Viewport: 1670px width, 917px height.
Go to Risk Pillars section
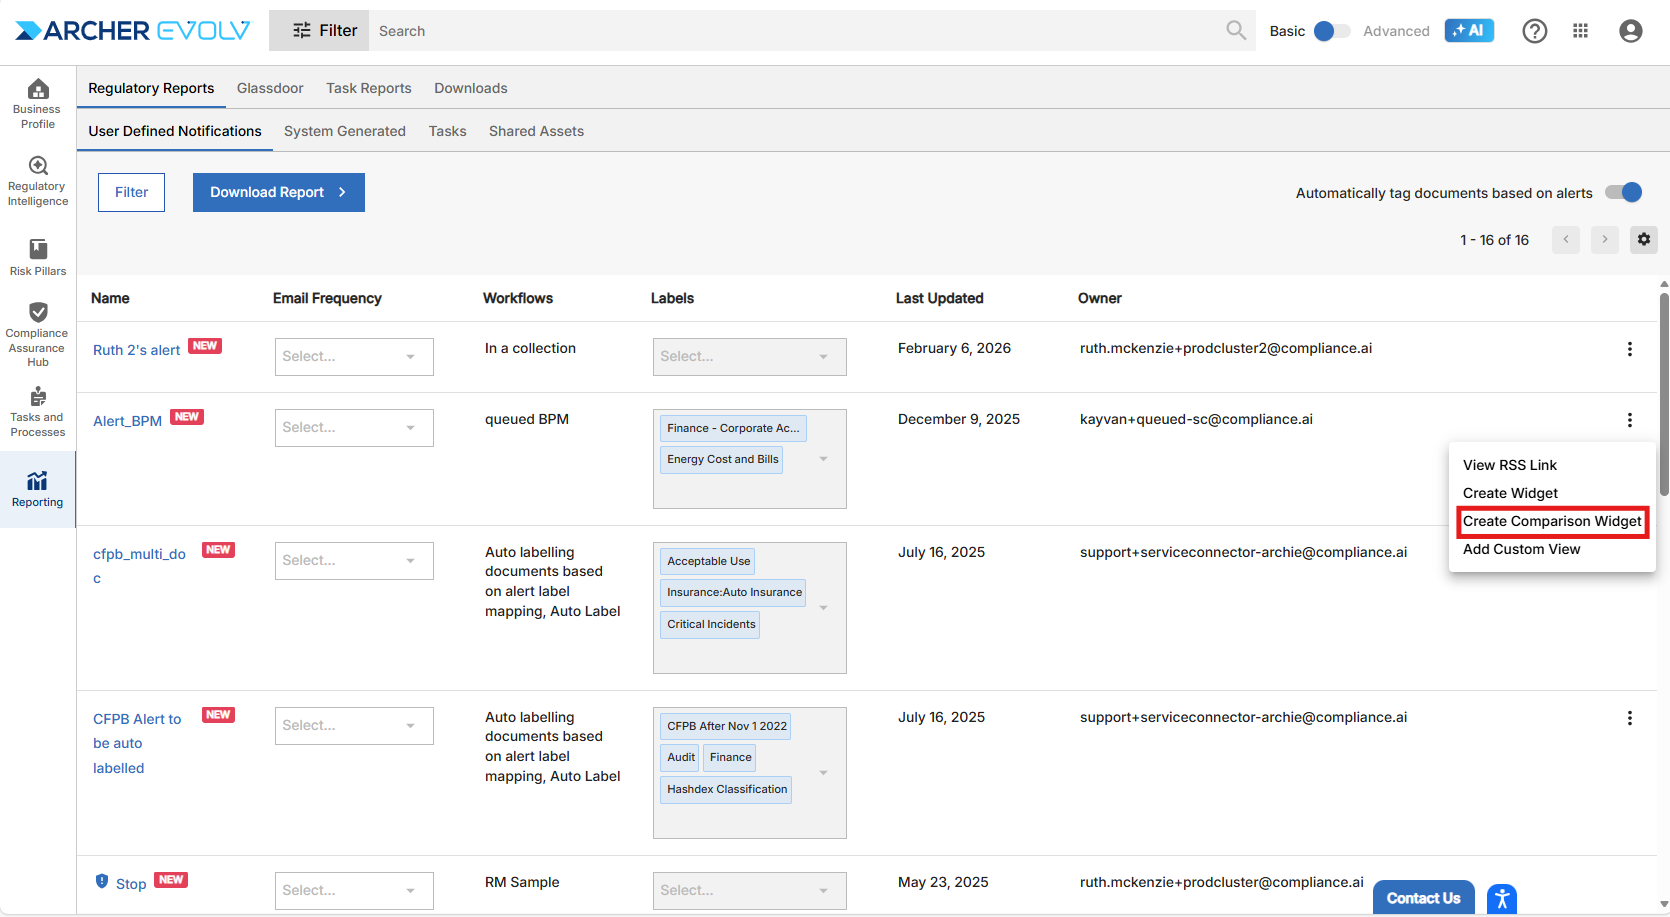click(x=38, y=257)
